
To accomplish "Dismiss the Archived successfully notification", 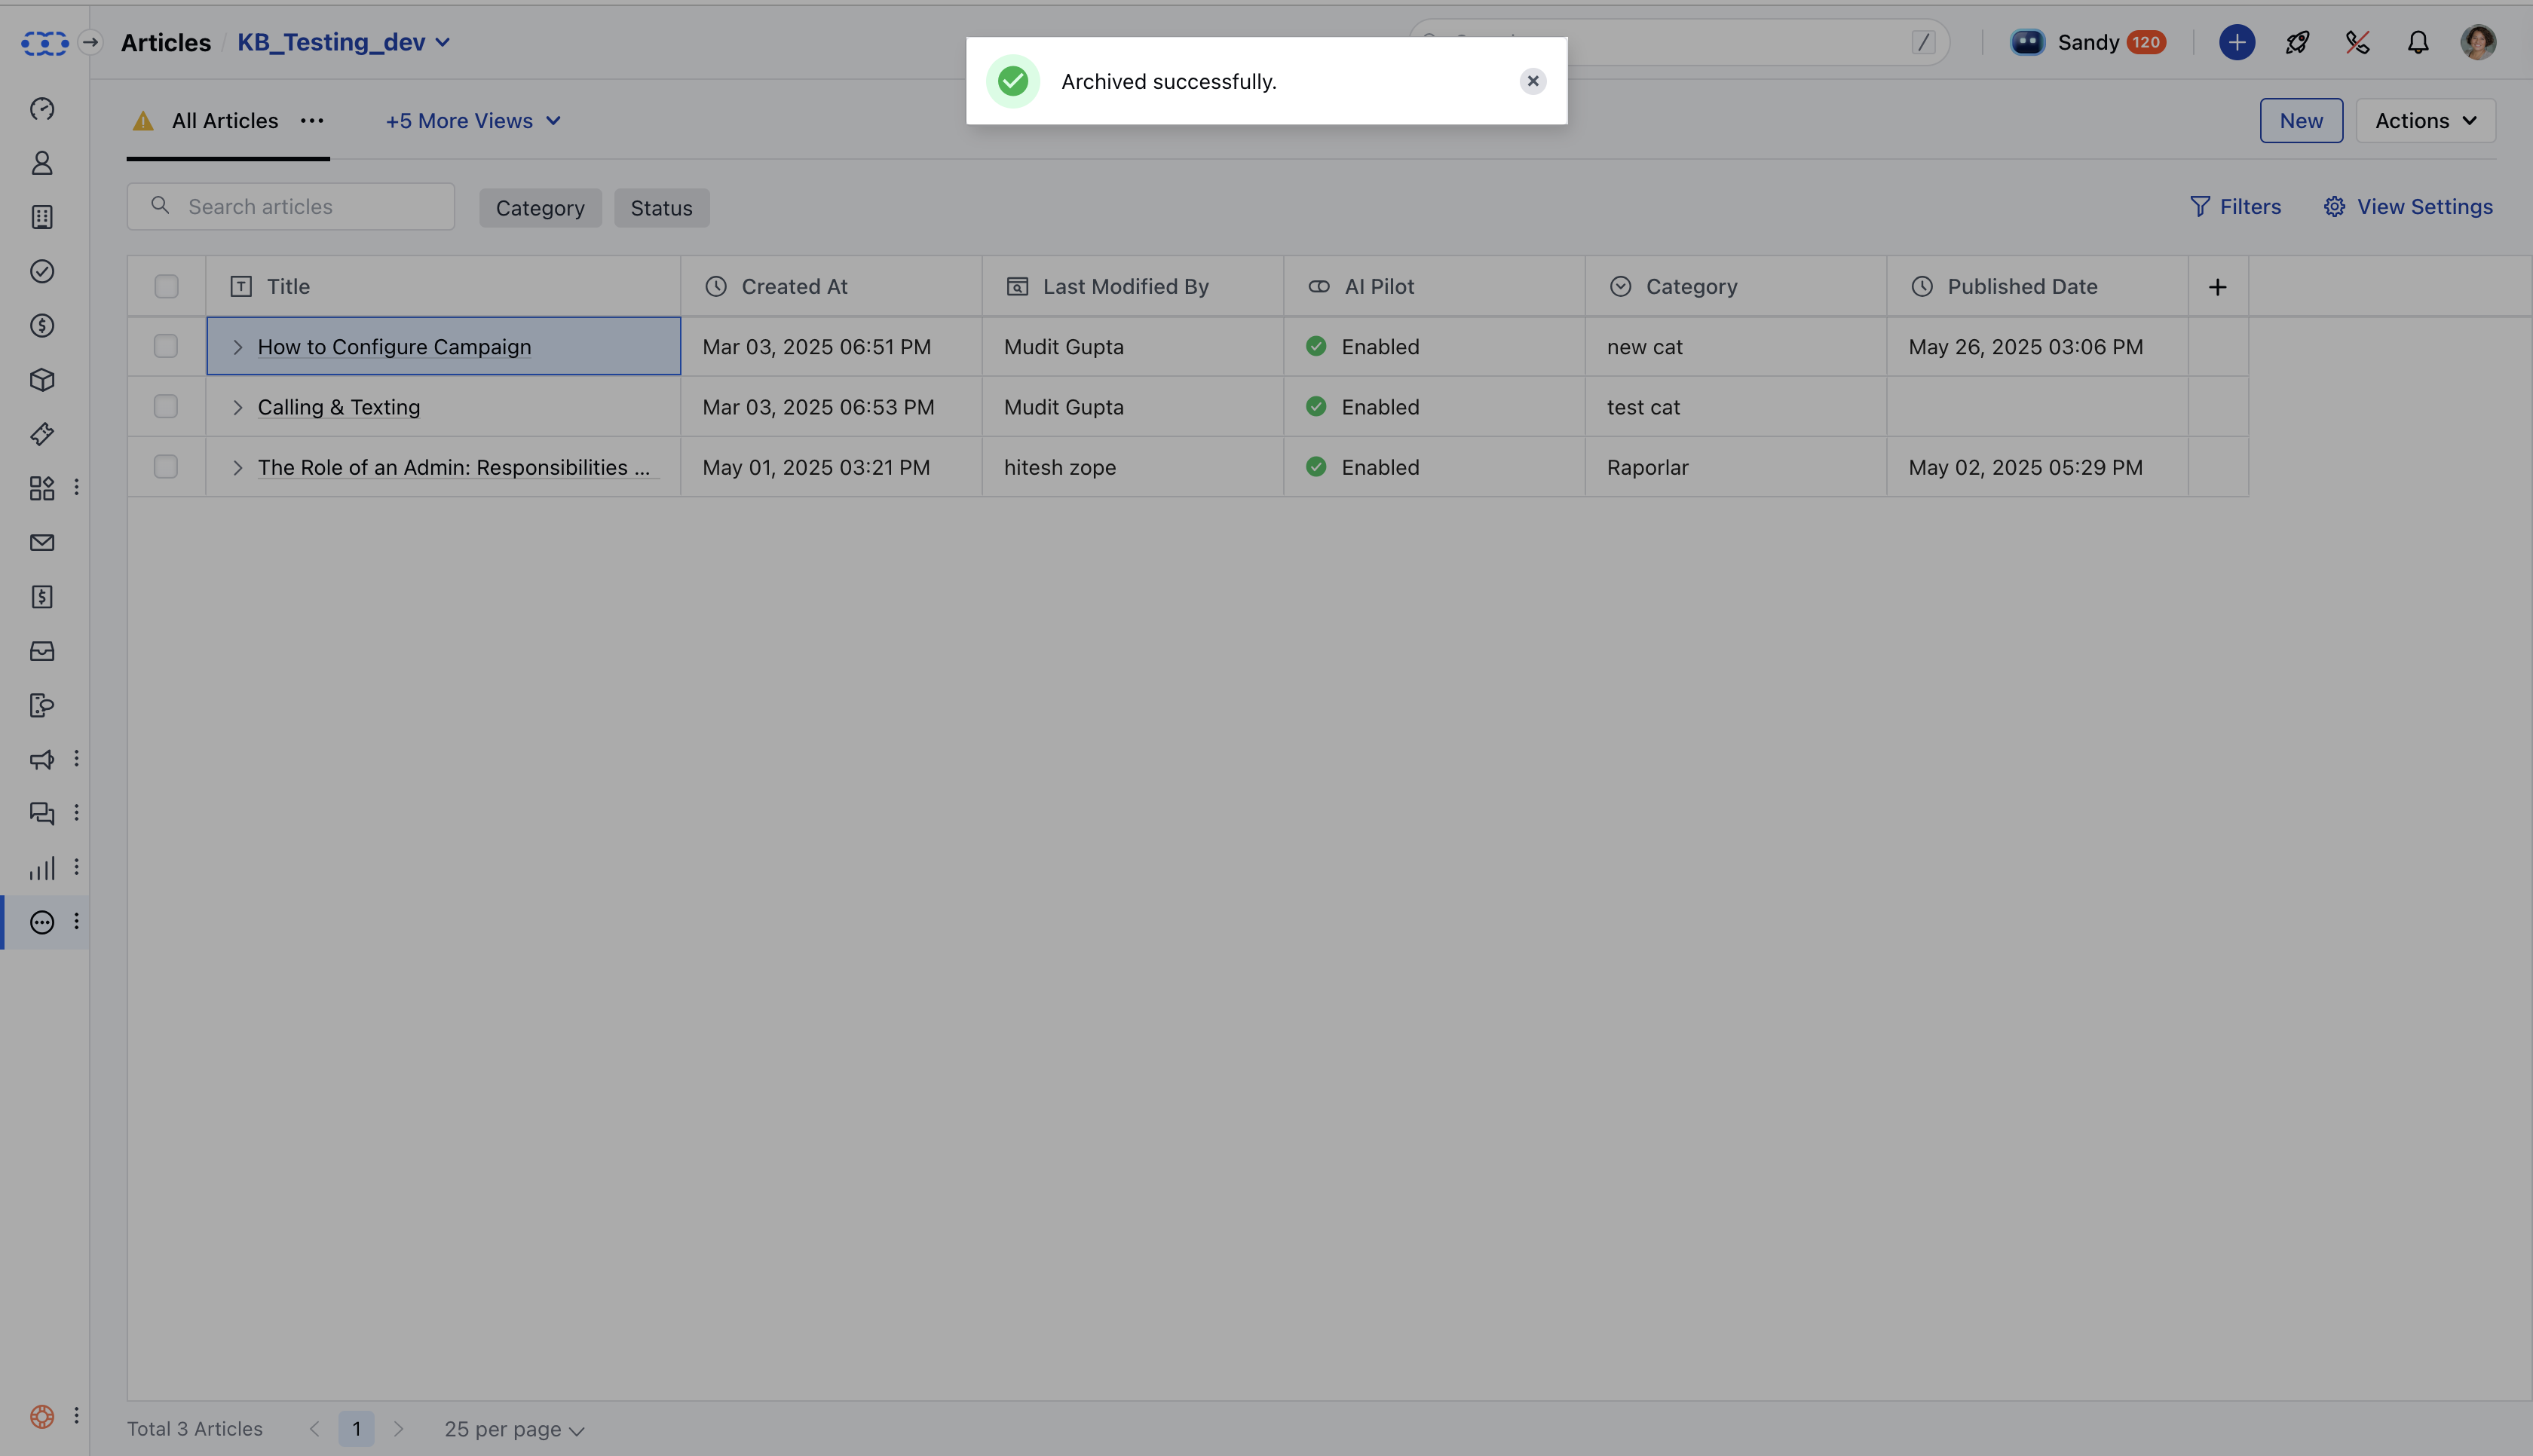I will (x=1532, y=81).
